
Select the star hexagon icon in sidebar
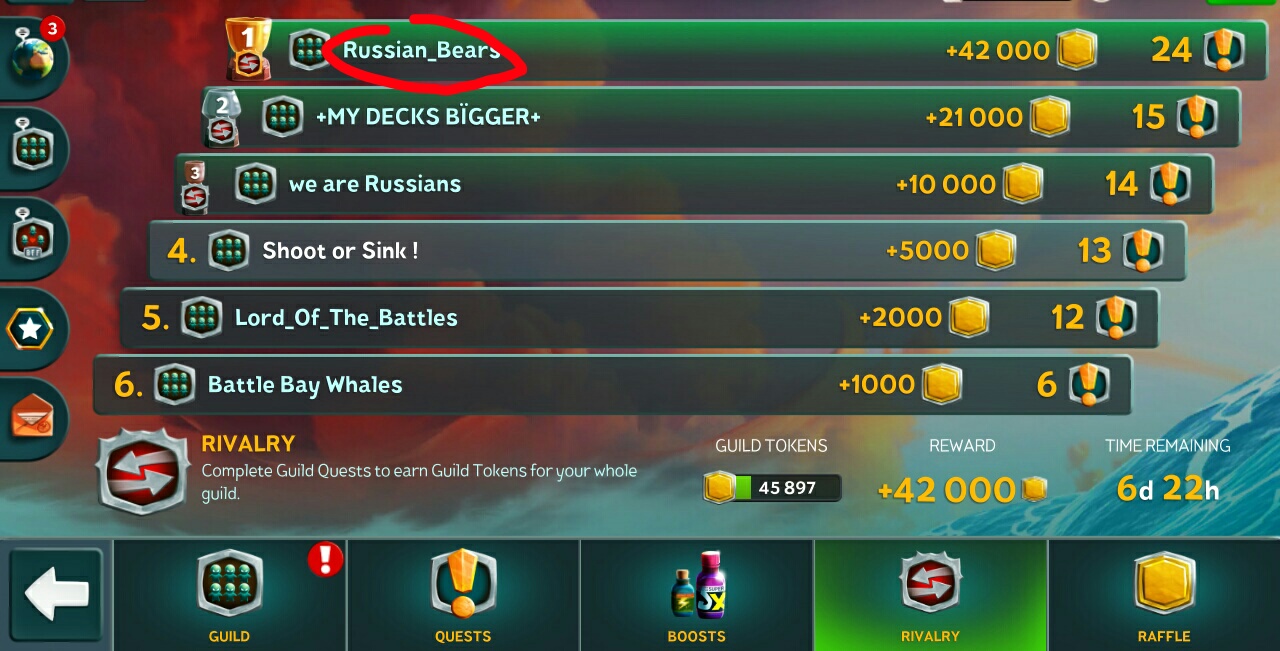pos(31,329)
